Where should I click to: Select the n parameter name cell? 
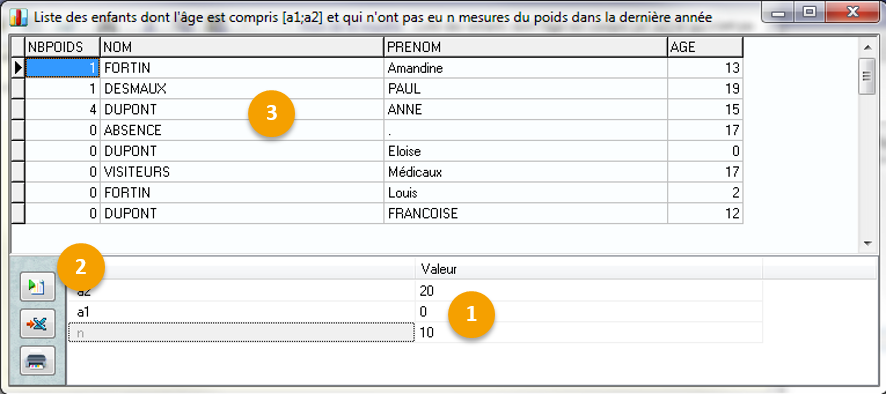[x=241, y=332]
